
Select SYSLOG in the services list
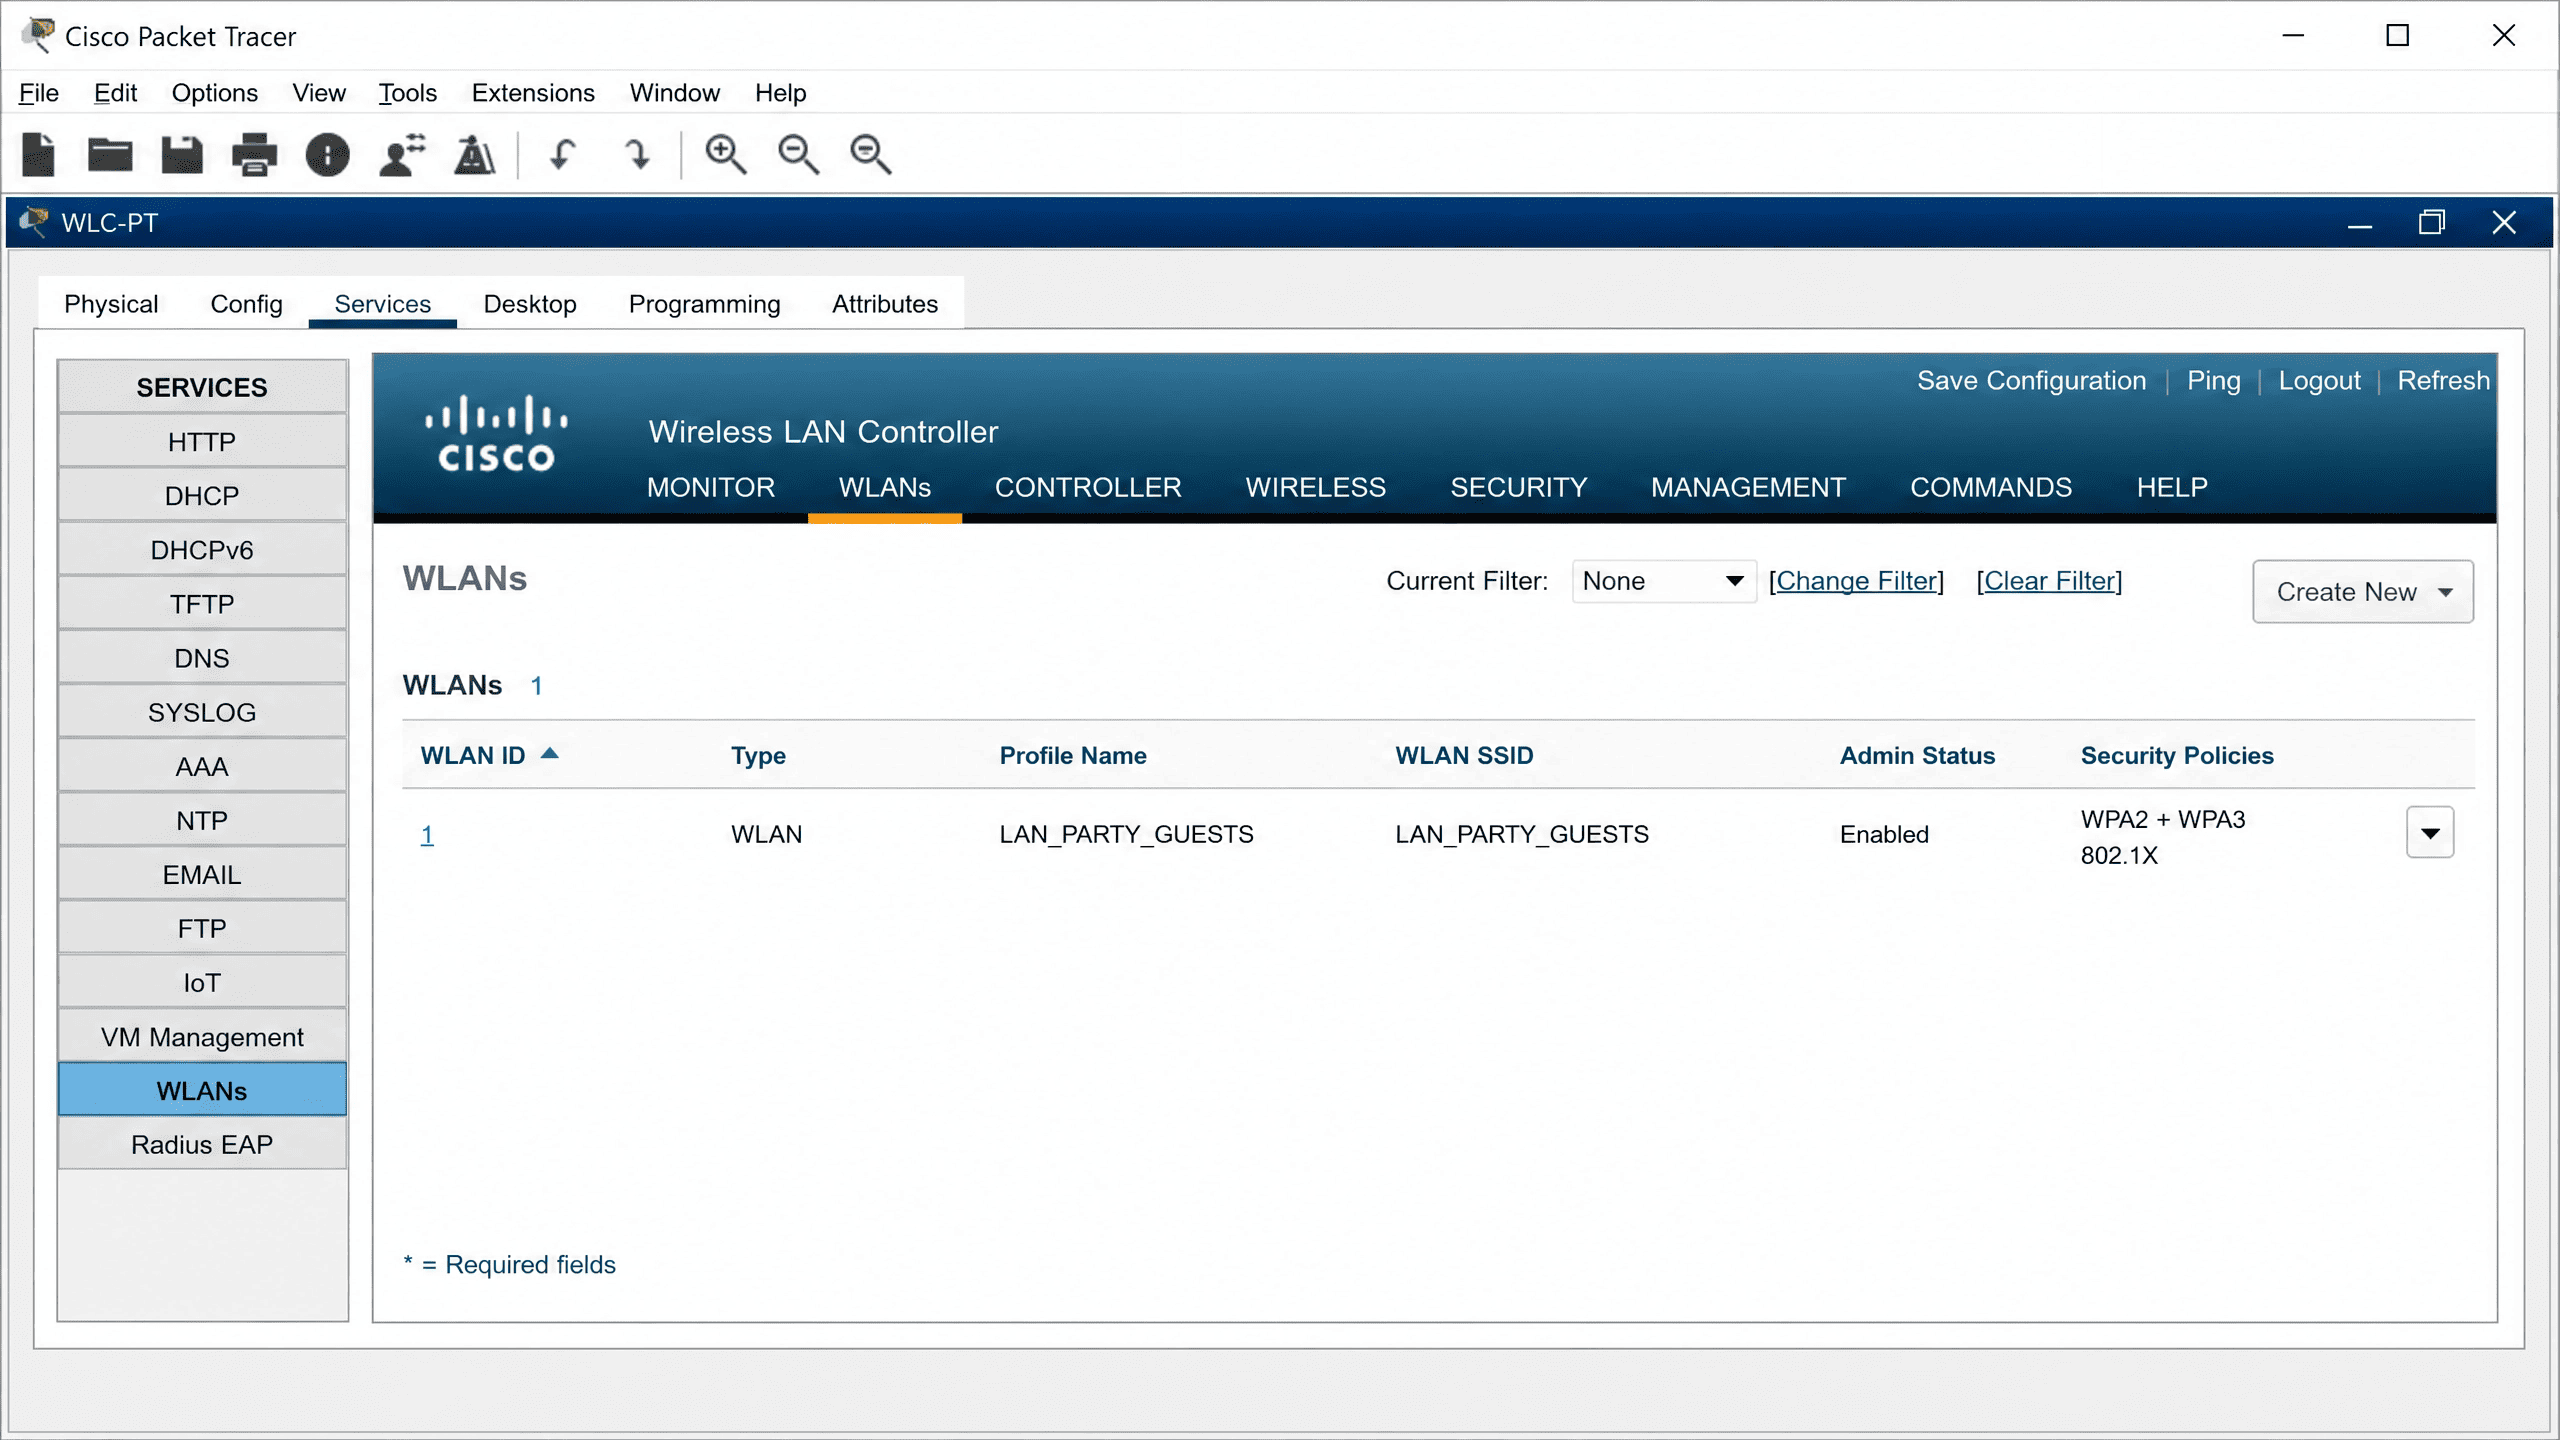(202, 712)
